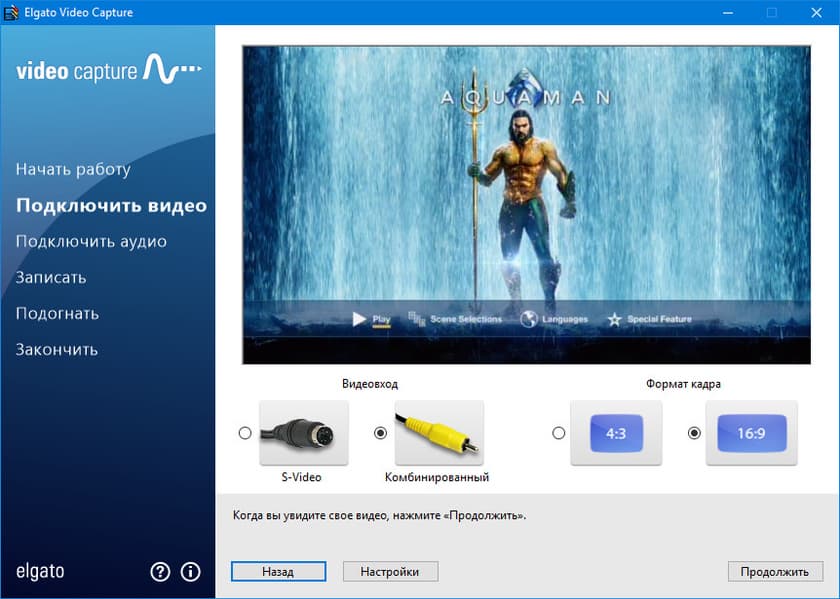
Task: Click the S-Video caption text
Action: tap(302, 477)
